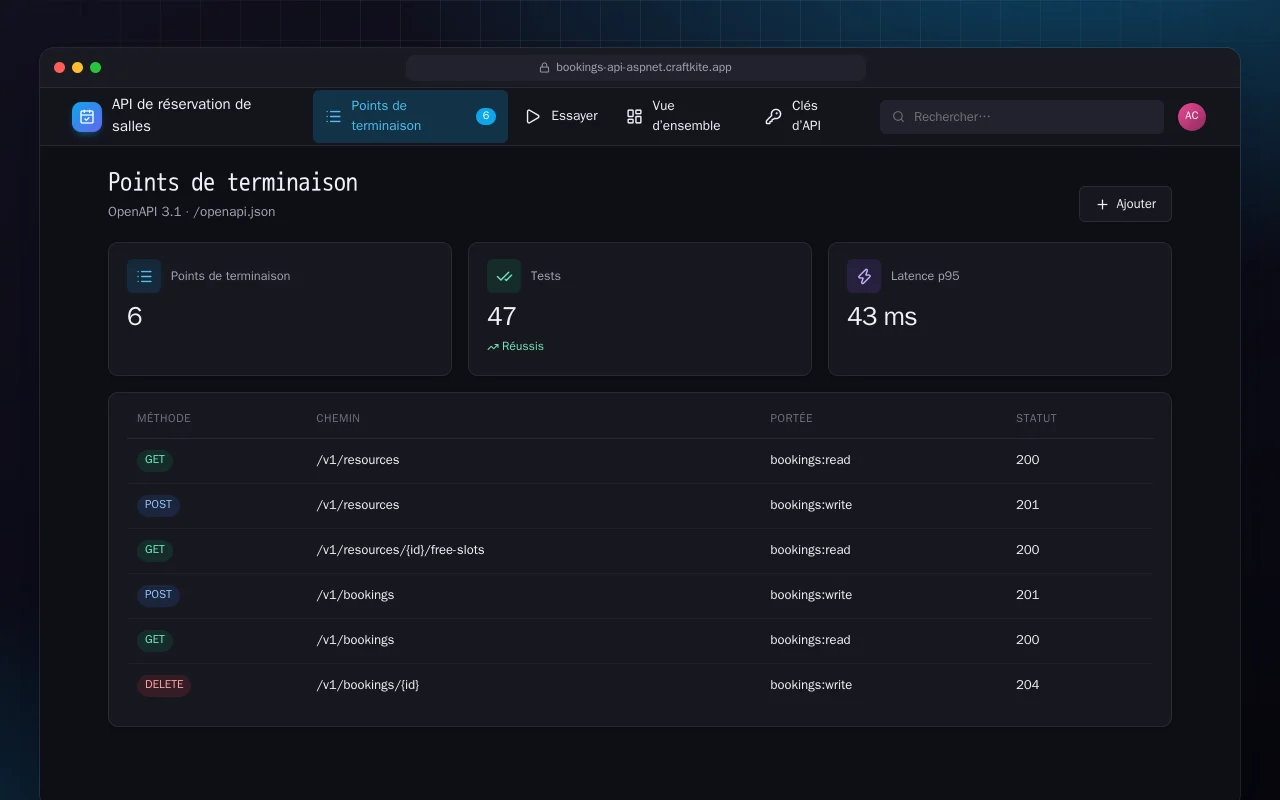The width and height of the screenshot is (1280, 800).
Task: Switch to the Essayer tab
Action: (x=562, y=117)
